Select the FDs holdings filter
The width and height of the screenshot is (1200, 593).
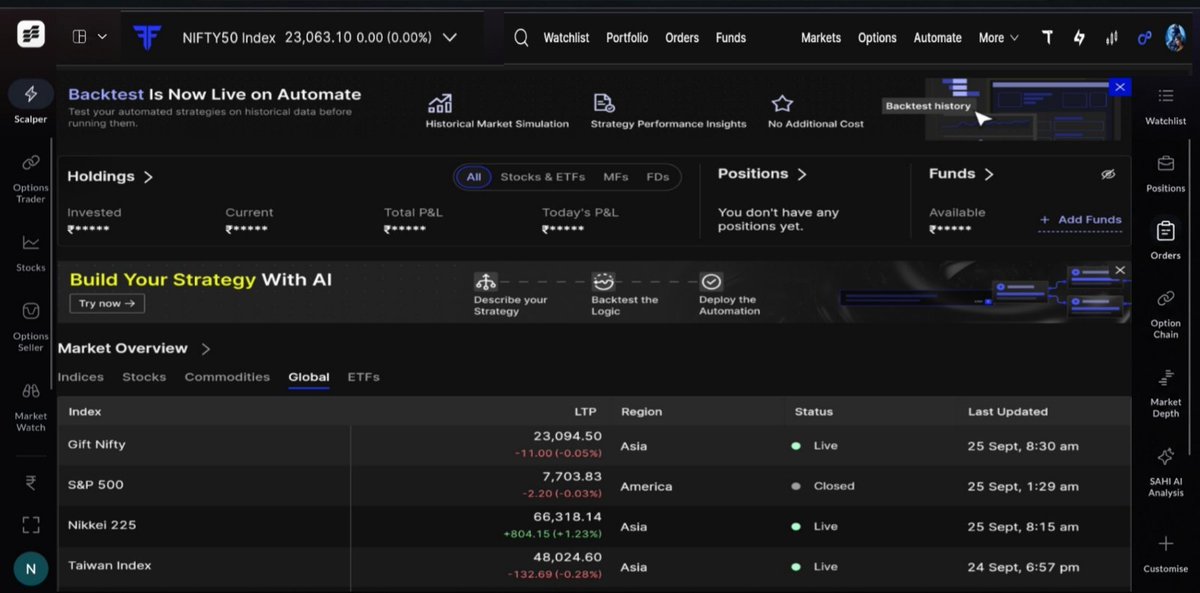click(657, 177)
